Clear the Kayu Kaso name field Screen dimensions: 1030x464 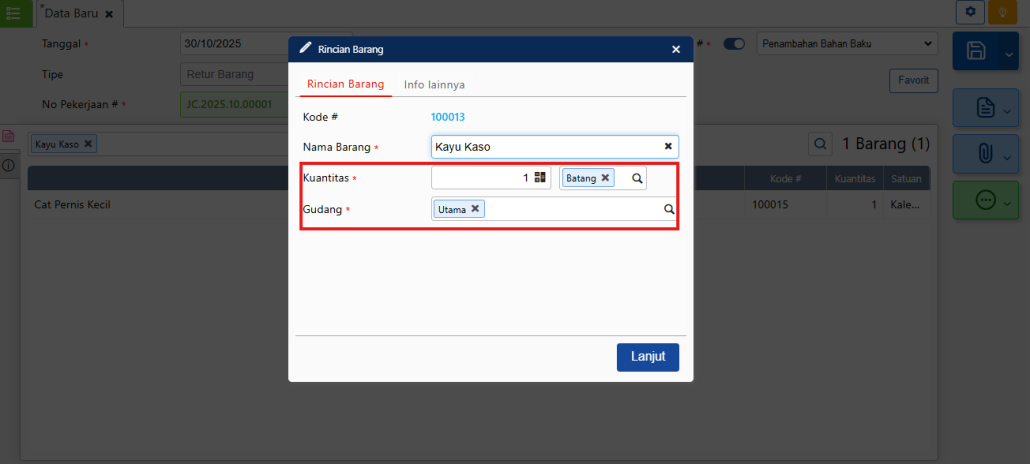click(668, 146)
